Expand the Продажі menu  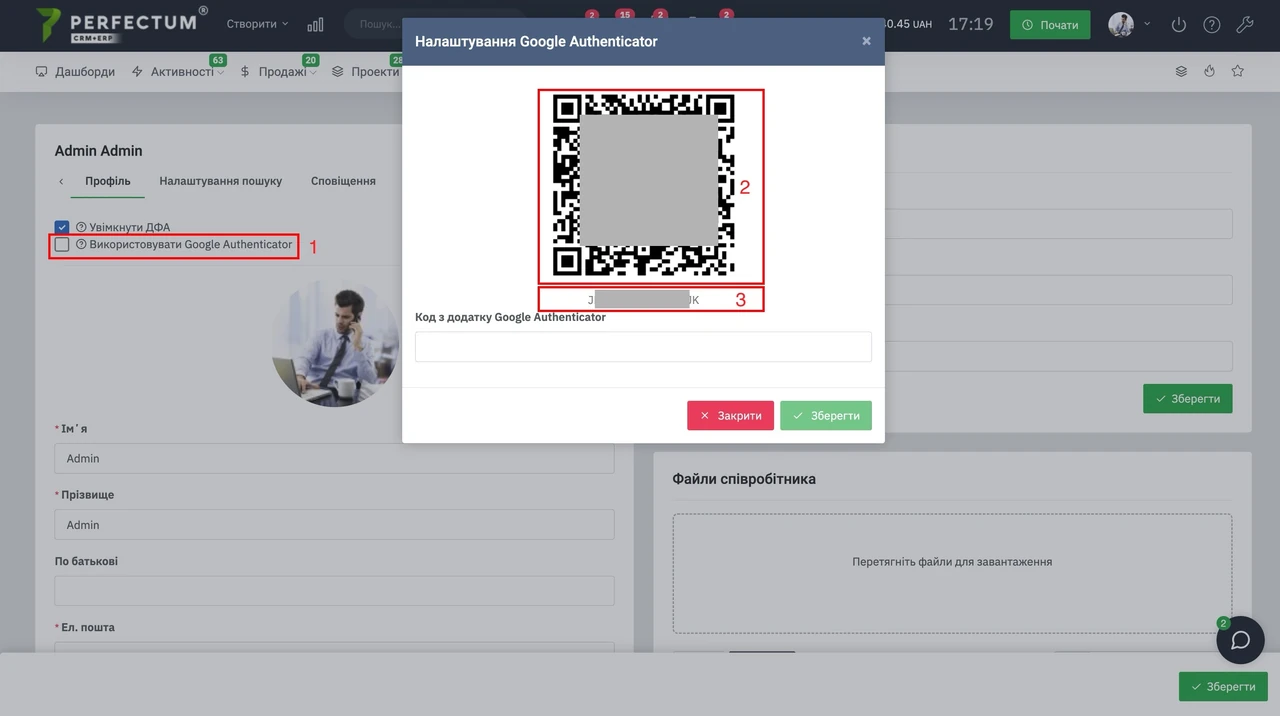(278, 72)
